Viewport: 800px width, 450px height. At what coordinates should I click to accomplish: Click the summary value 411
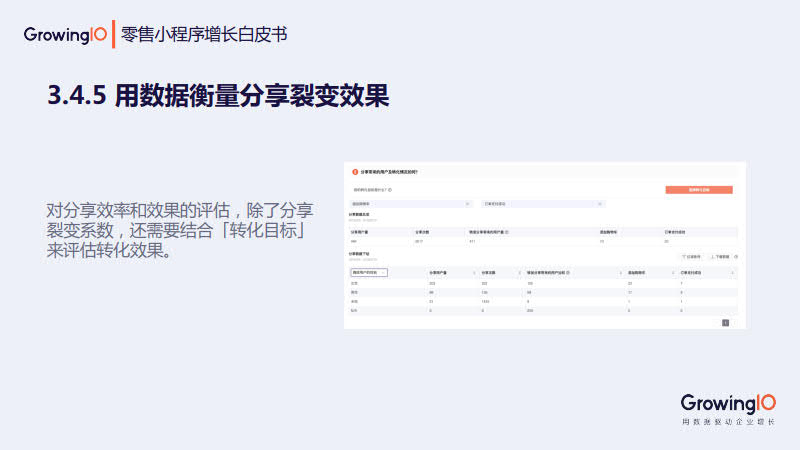[x=472, y=241]
